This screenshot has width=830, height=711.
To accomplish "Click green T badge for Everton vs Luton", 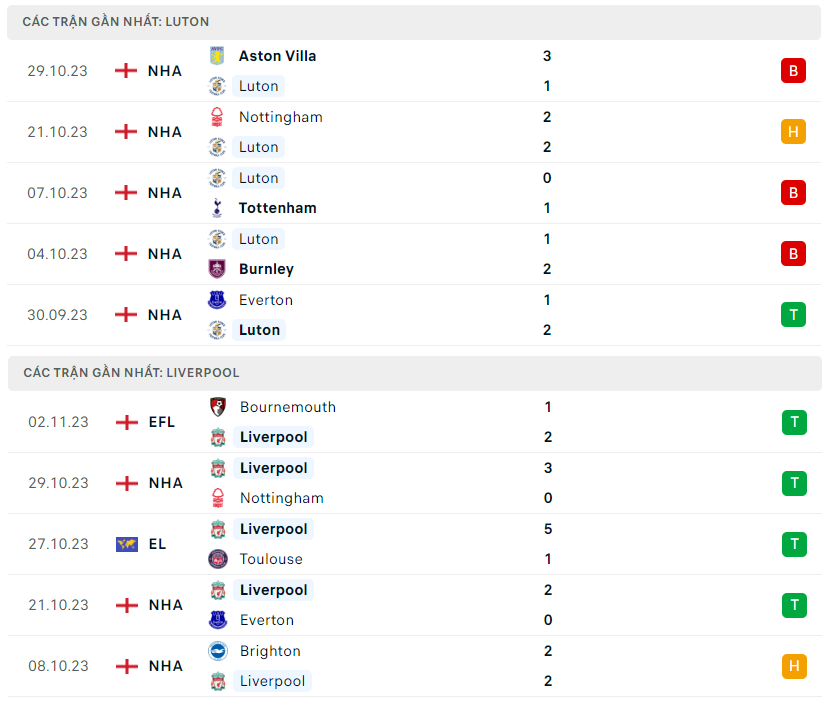I will pyautogui.click(x=793, y=315).
